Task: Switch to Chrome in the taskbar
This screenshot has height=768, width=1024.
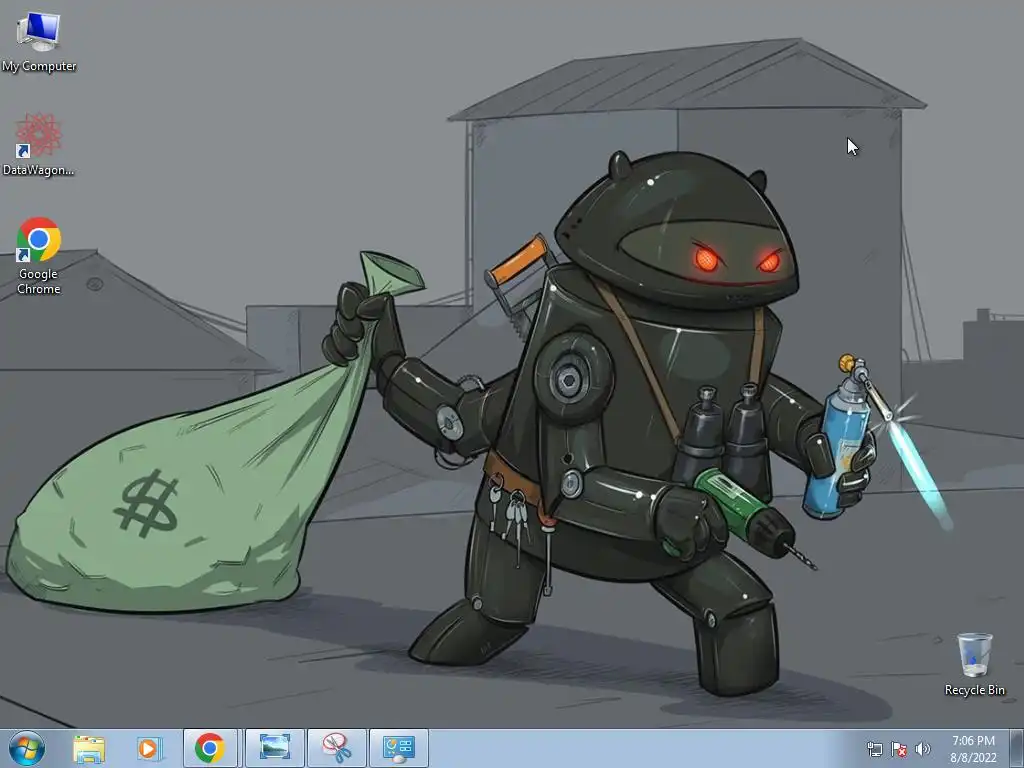Action: (210, 748)
